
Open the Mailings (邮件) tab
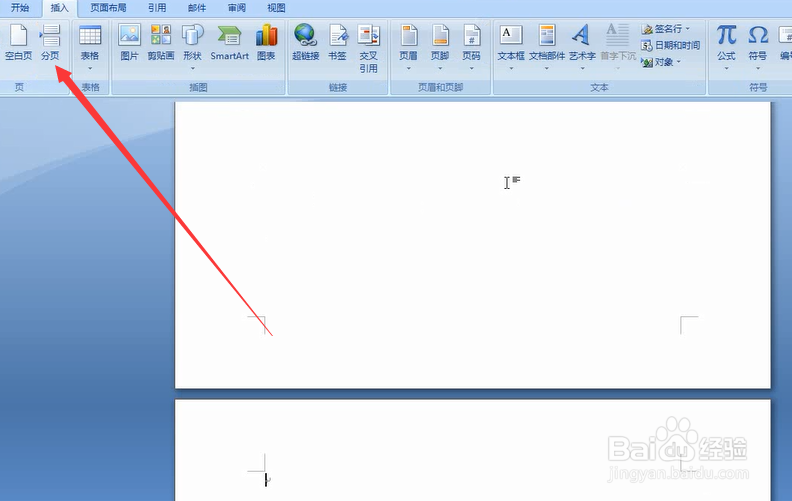197,8
